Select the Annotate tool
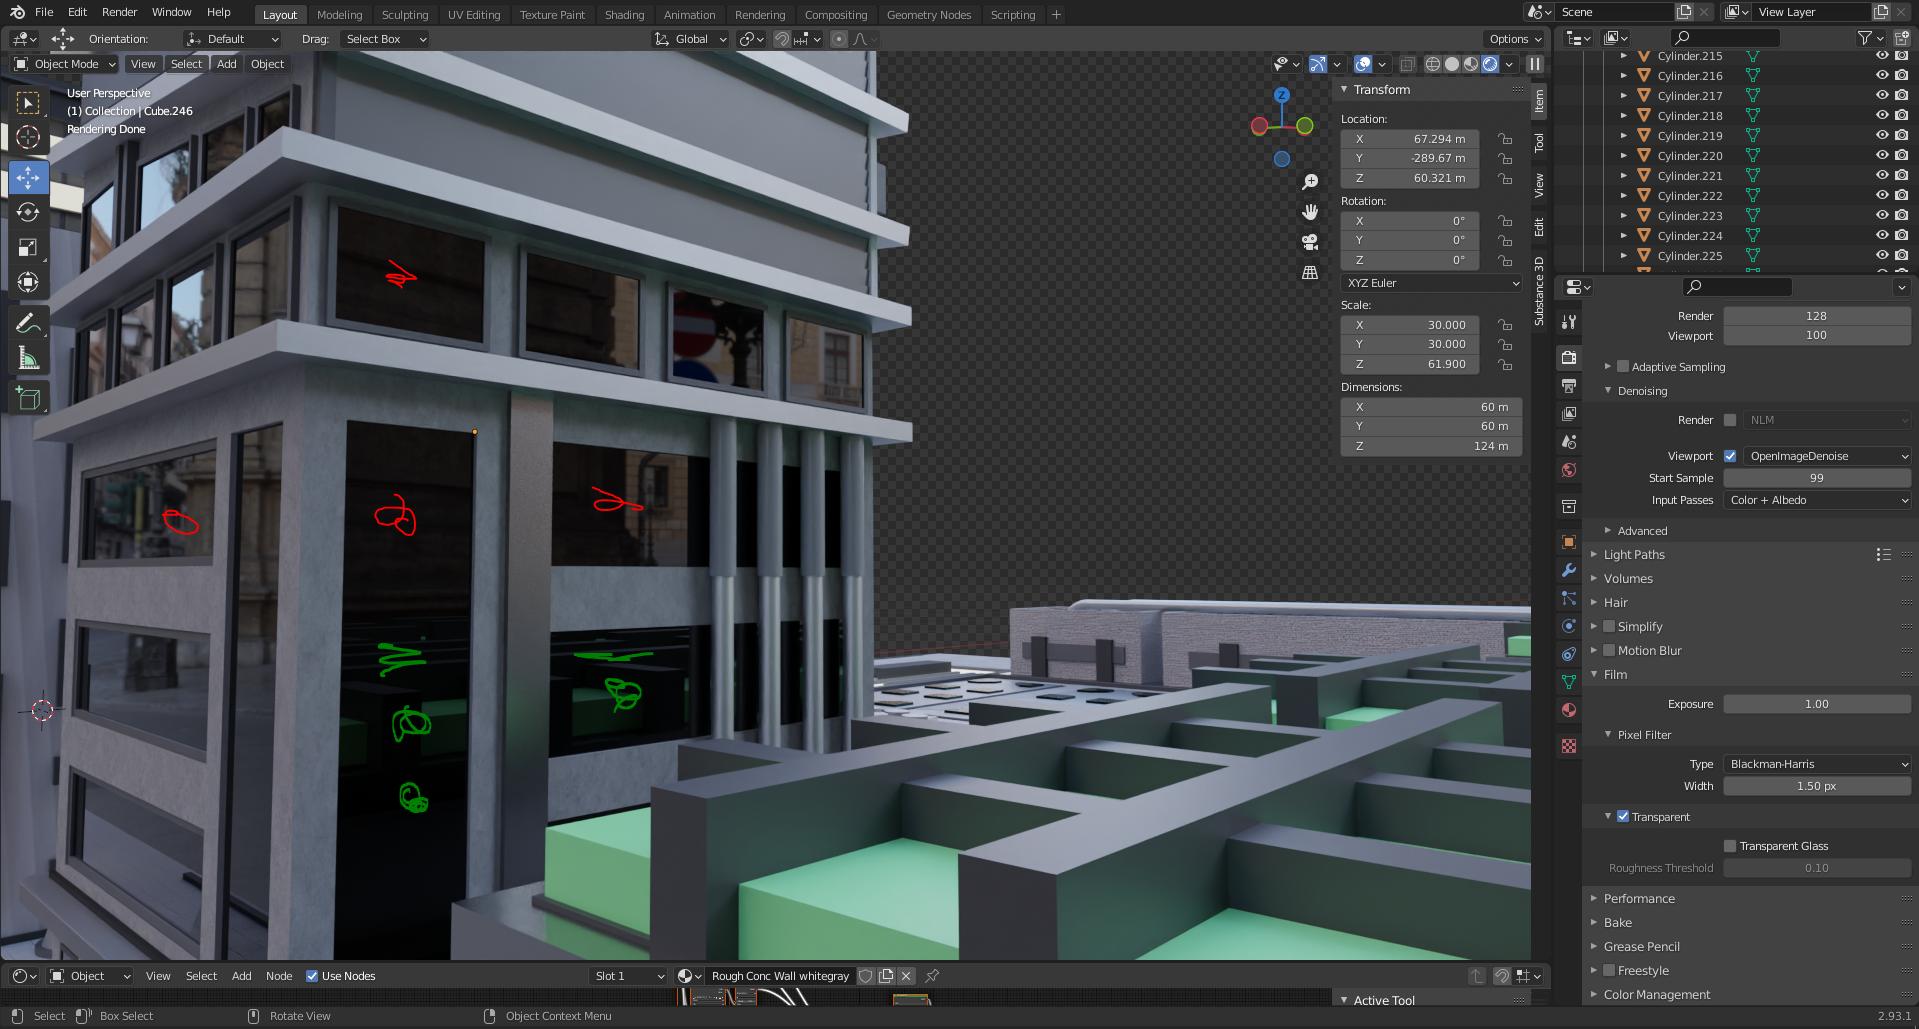Viewport: 1919px width, 1029px height. pos(28,321)
